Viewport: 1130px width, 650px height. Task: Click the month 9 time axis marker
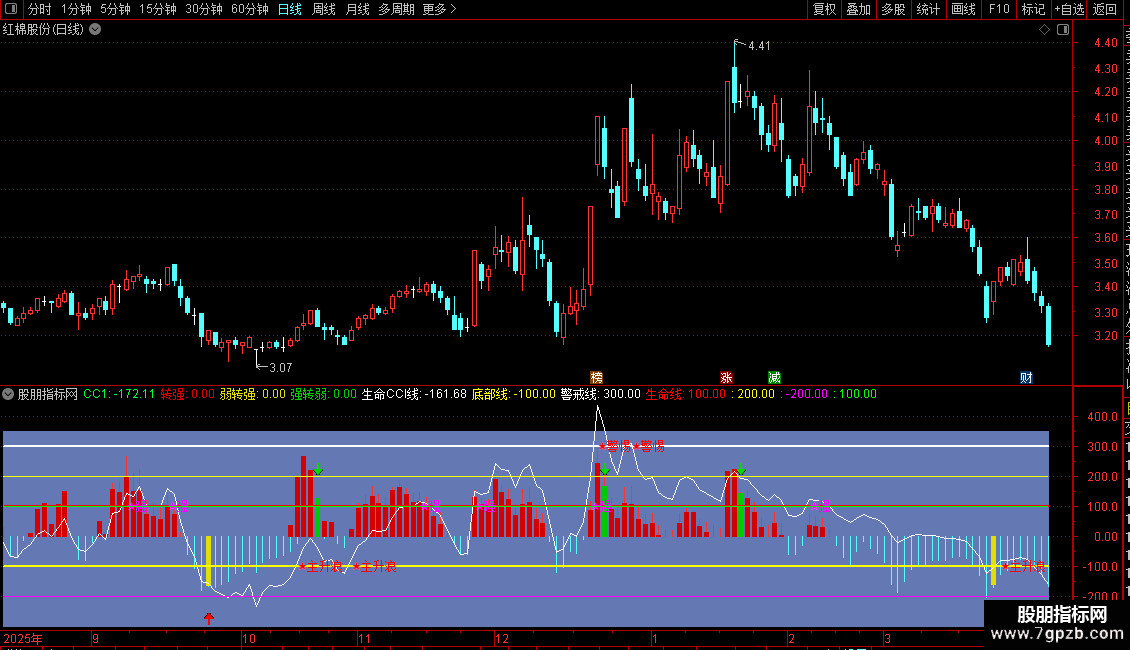click(95, 638)
